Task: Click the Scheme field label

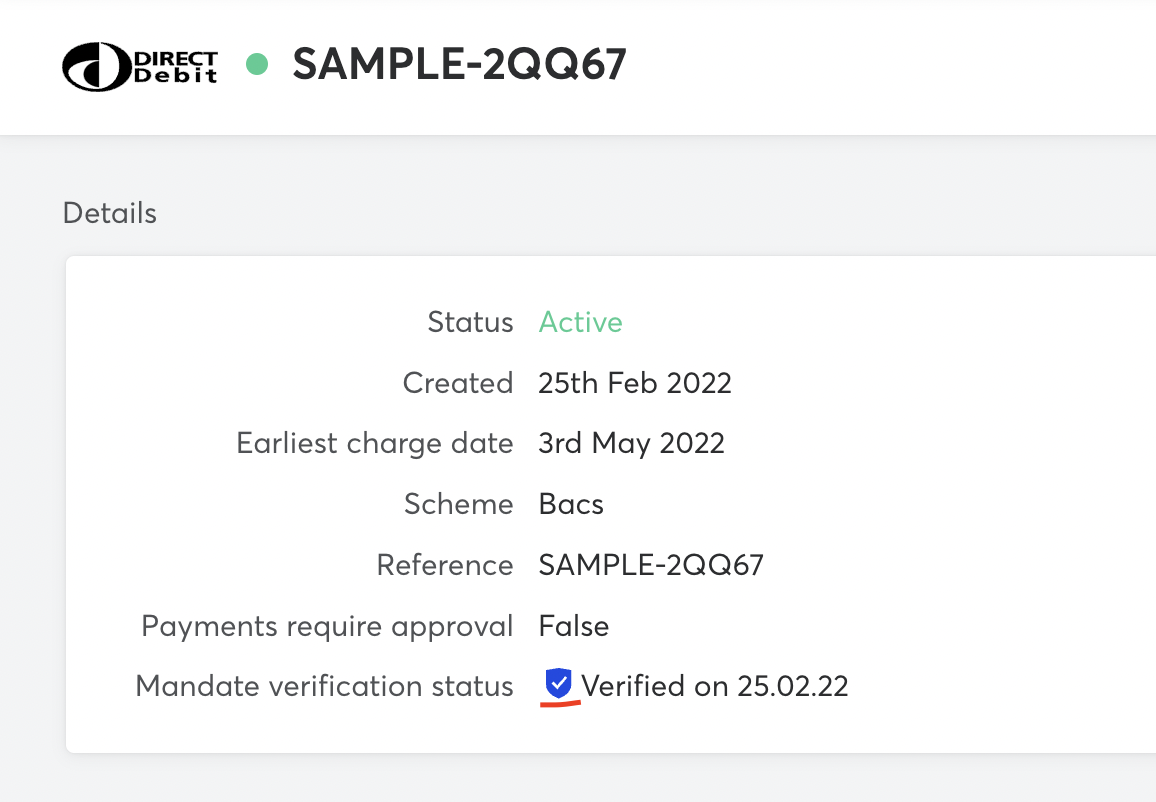Action: click(458, 504)
